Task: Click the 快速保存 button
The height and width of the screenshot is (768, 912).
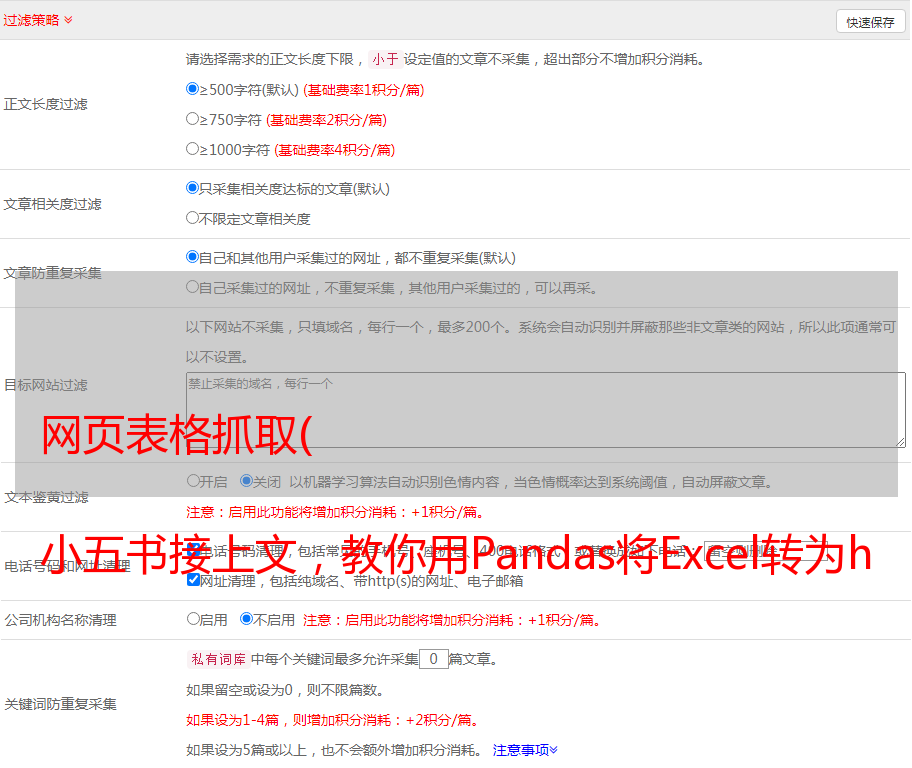Action: tap(870, 22)
